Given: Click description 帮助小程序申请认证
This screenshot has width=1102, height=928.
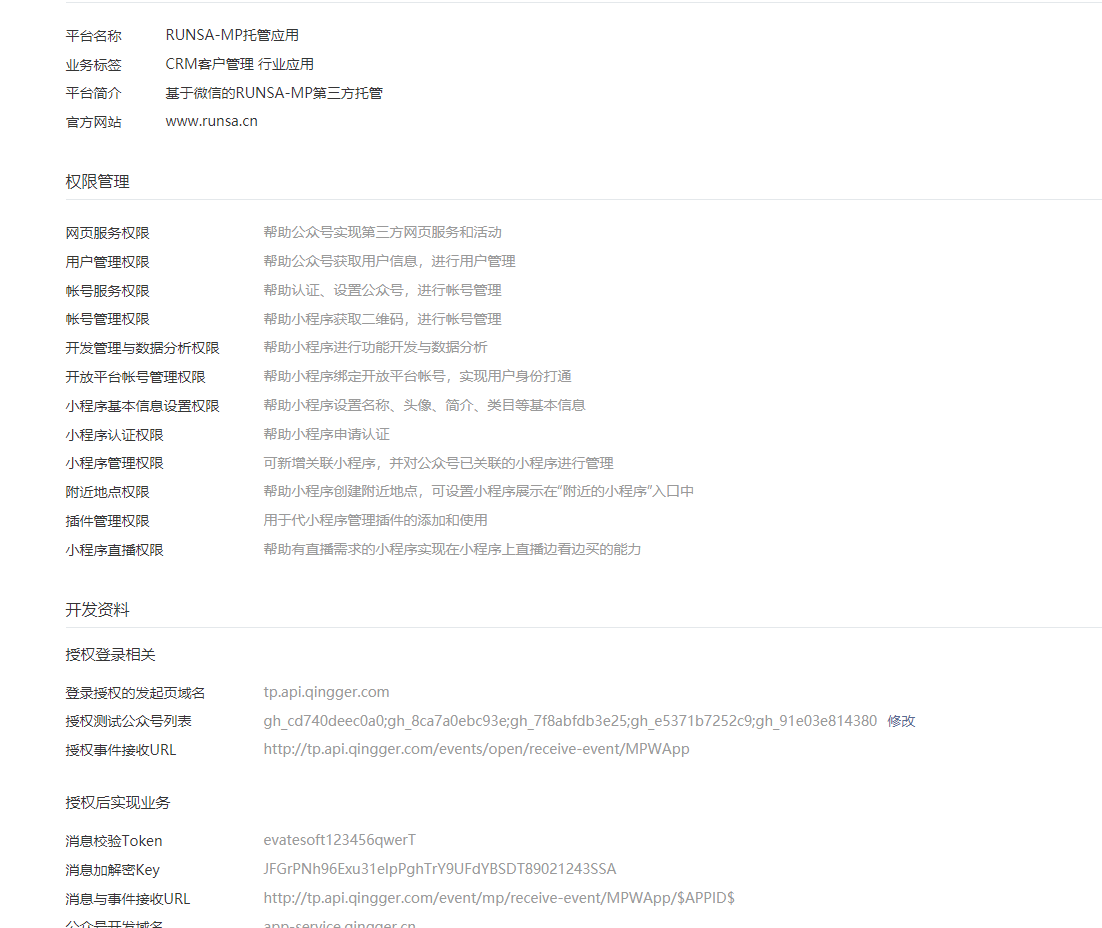Looking at the screenshot, I should [x=327, y=434].
